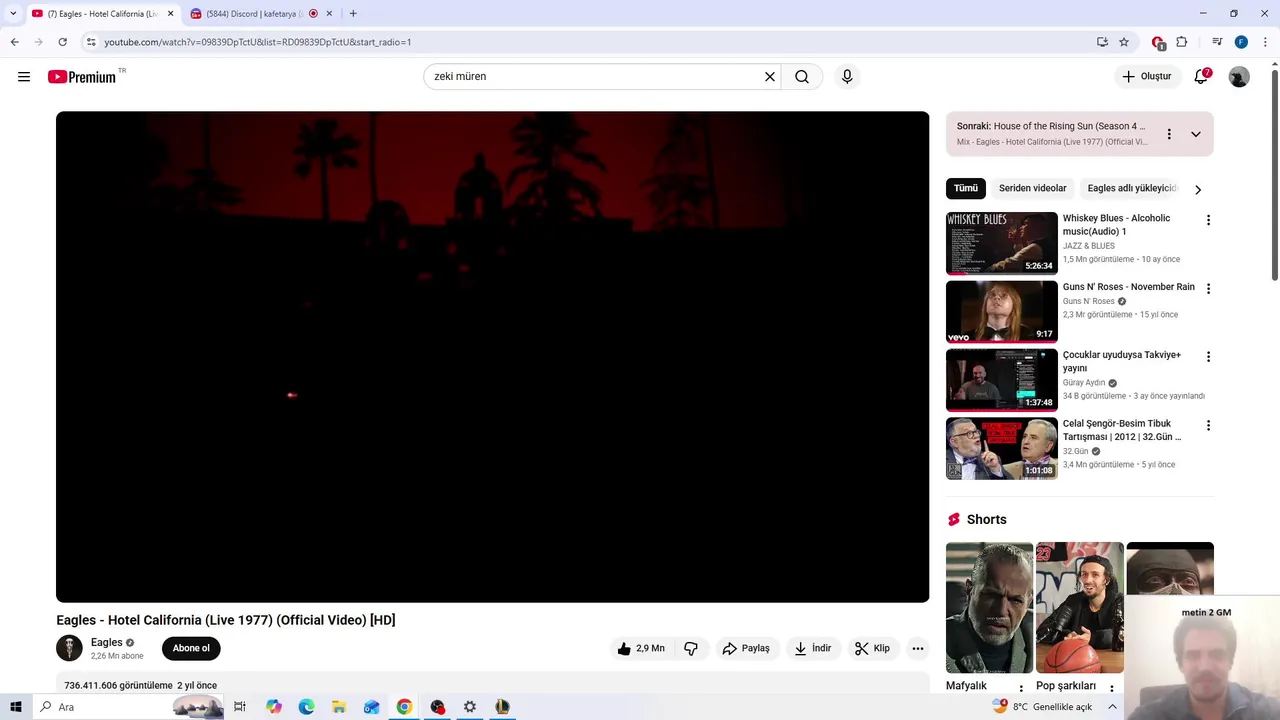Screen dimensions: 1280x720
Task: Open options for Whiskey Blues video
Action: click(1208, 220)
